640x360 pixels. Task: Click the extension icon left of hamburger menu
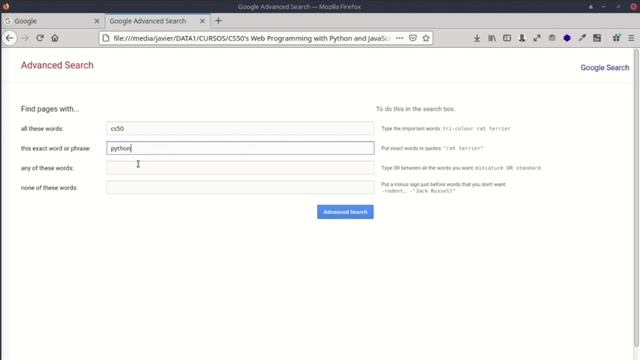(616, 38)
